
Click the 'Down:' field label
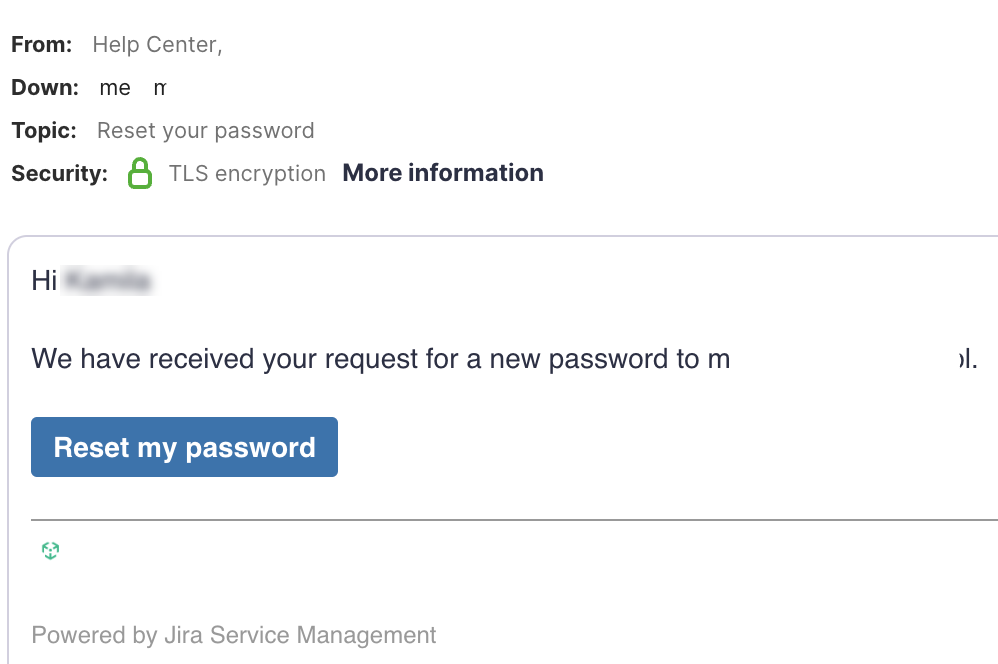coord(45,88)
